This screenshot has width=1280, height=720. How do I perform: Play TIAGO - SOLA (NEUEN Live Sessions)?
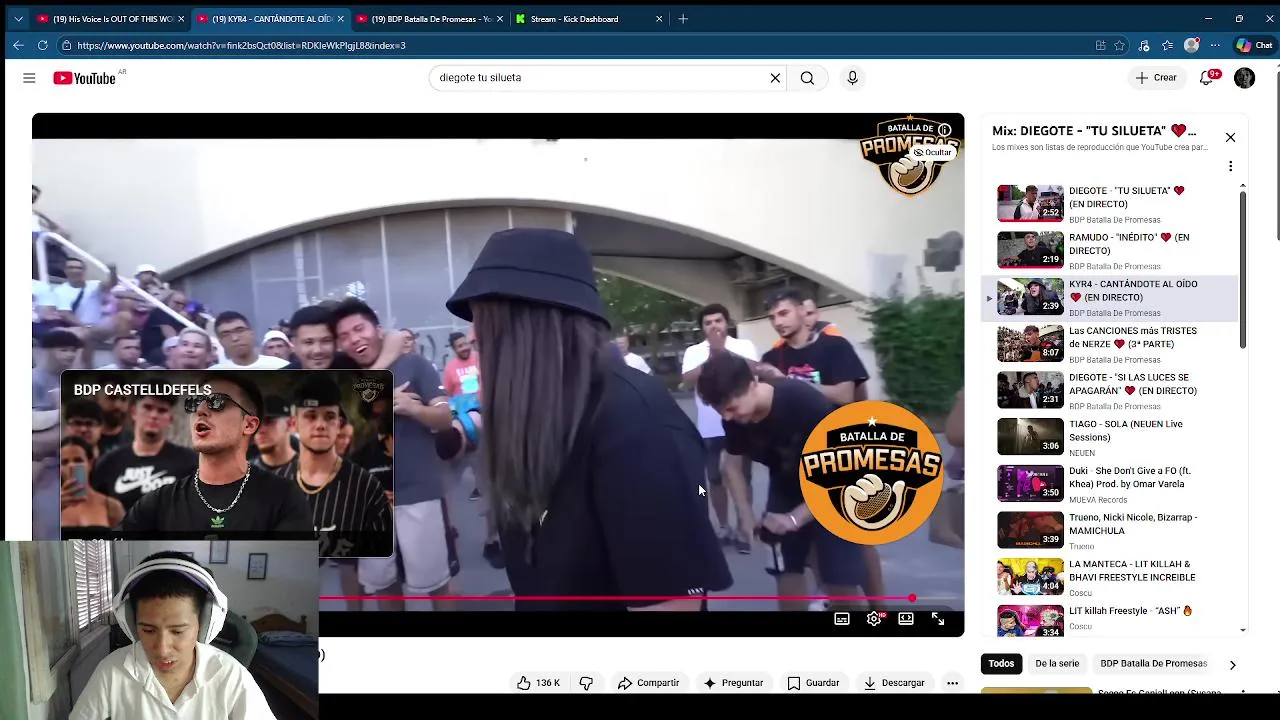(x=1110, y=437)
